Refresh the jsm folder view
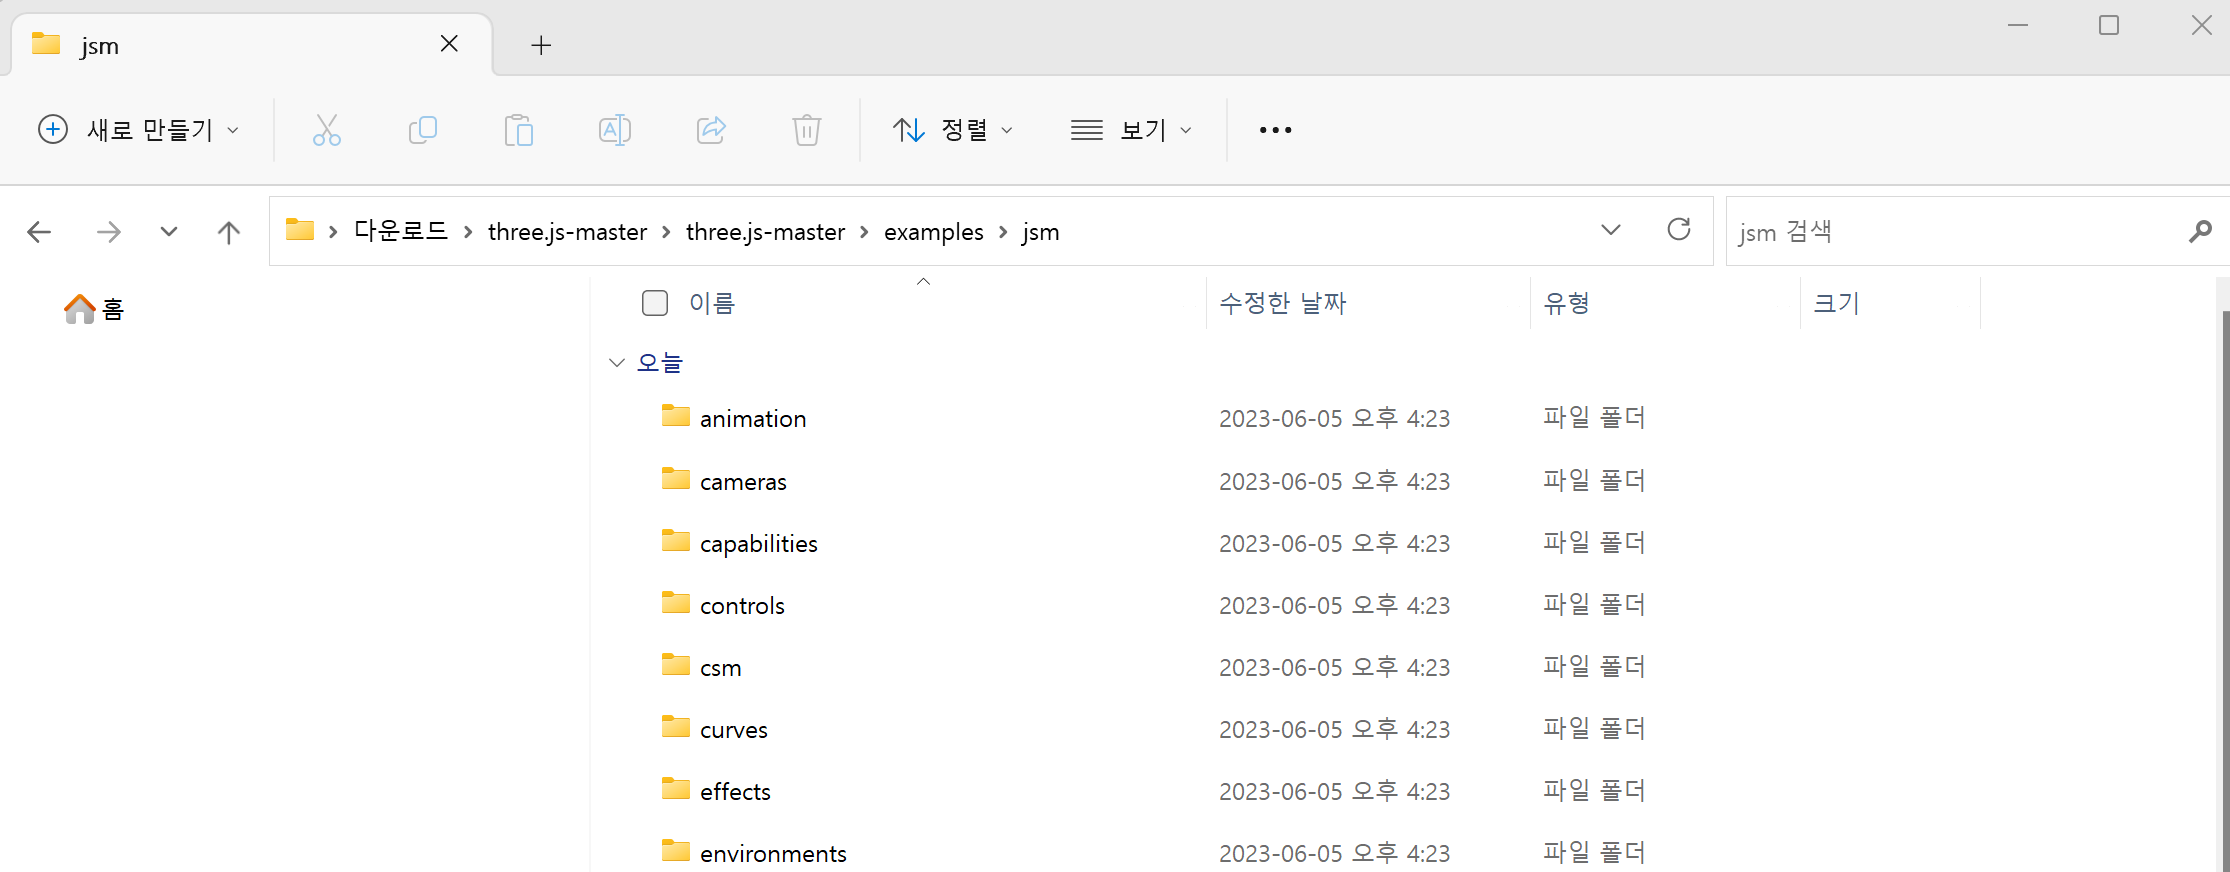 point(1679,230)
